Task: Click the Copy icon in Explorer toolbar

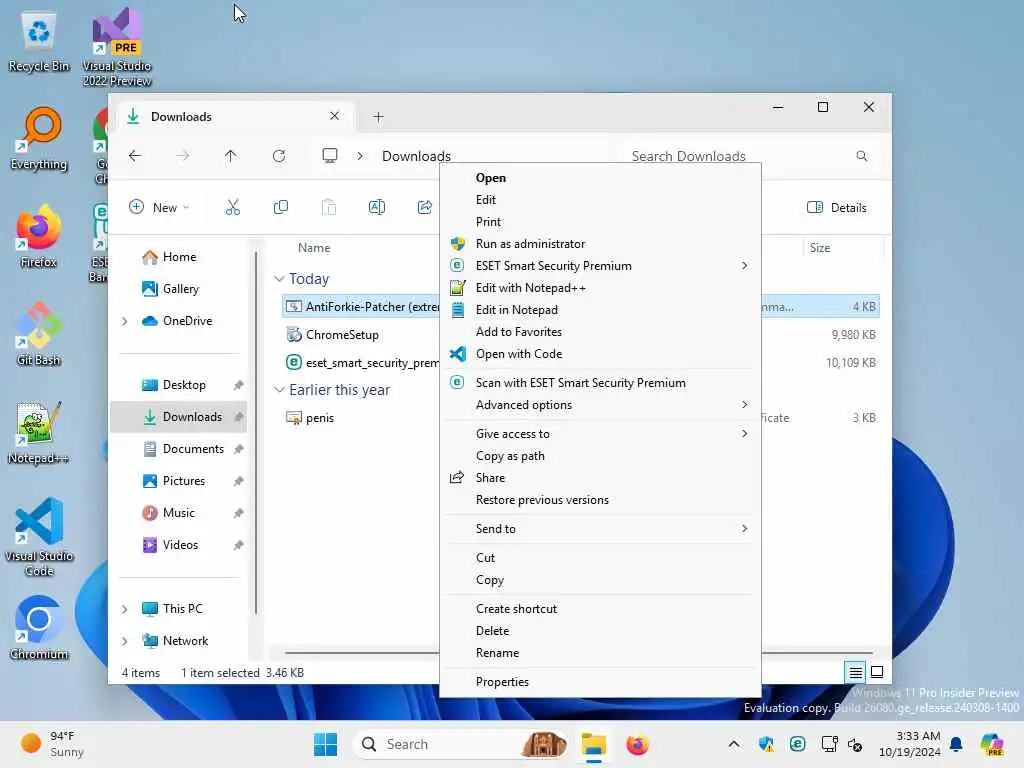Action: (x=281, y=208)
